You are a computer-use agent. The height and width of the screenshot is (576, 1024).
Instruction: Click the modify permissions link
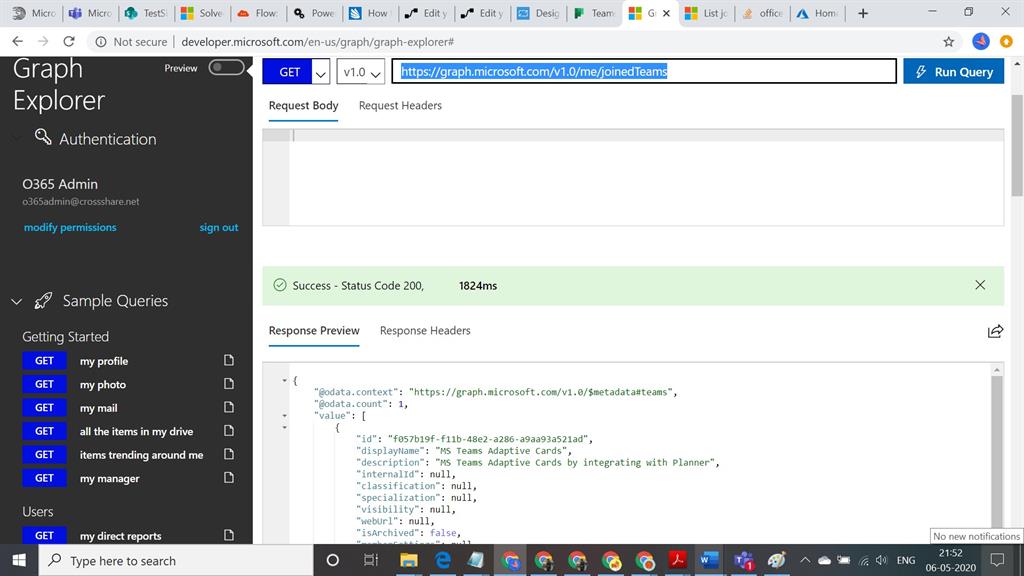pyautogui.click(x=70, y=228)
